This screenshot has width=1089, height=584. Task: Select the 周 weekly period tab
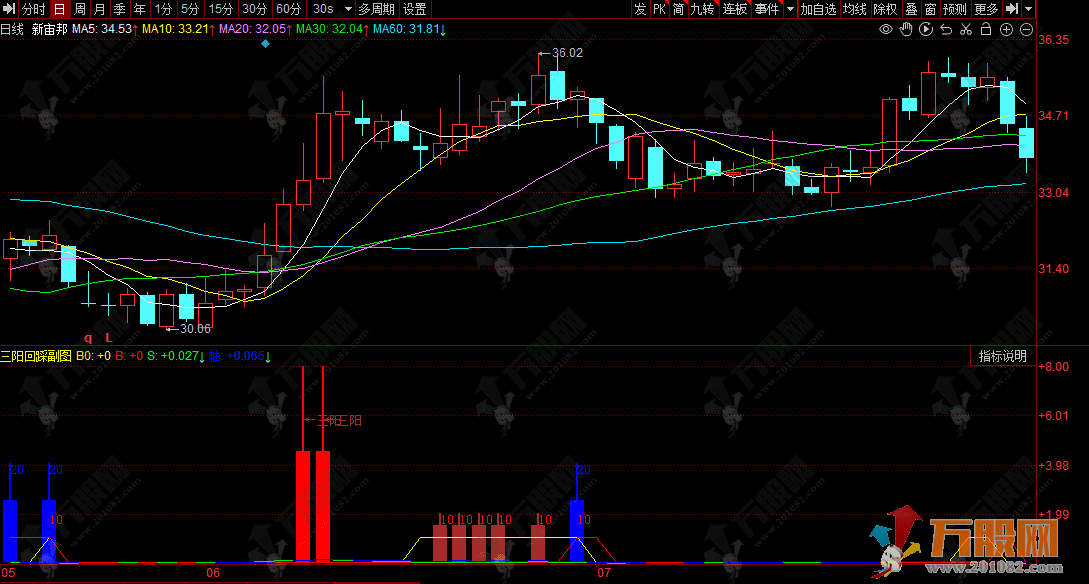point(80,9)
